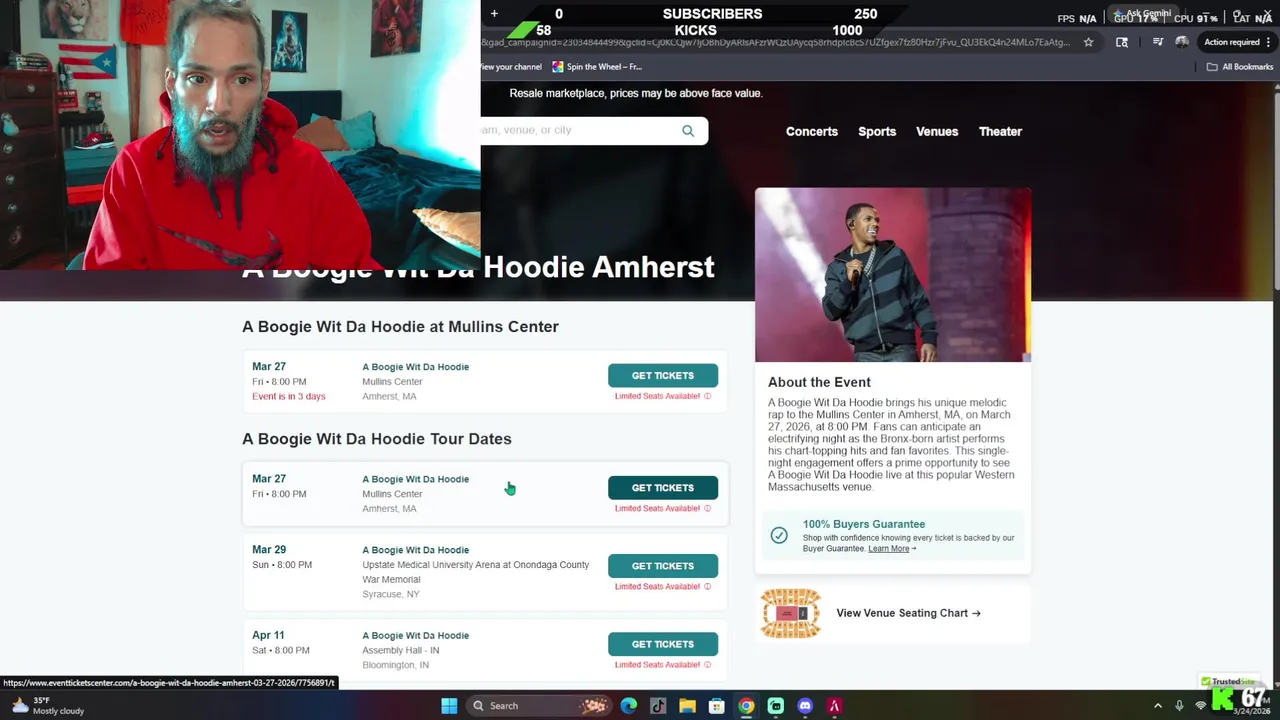Image resolution: width=1280 pixels, height=720 pixels.
Task: Show hidden system tray icons chevron
Action: point(1158,706)
